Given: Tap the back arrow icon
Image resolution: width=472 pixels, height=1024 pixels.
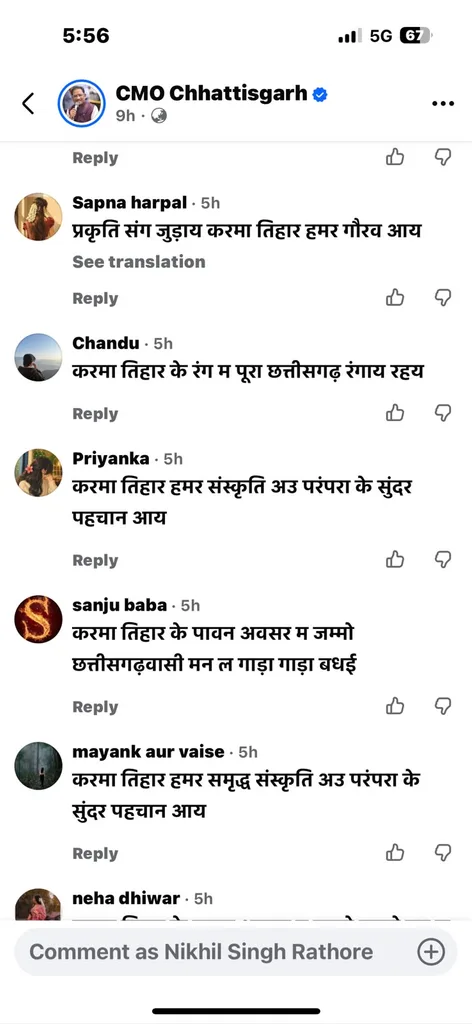Looking at the screenshot, I should tap(28, 103).
